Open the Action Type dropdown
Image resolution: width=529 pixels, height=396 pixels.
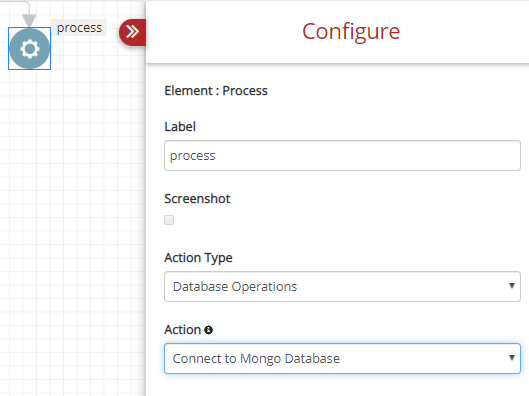point(342,286)
